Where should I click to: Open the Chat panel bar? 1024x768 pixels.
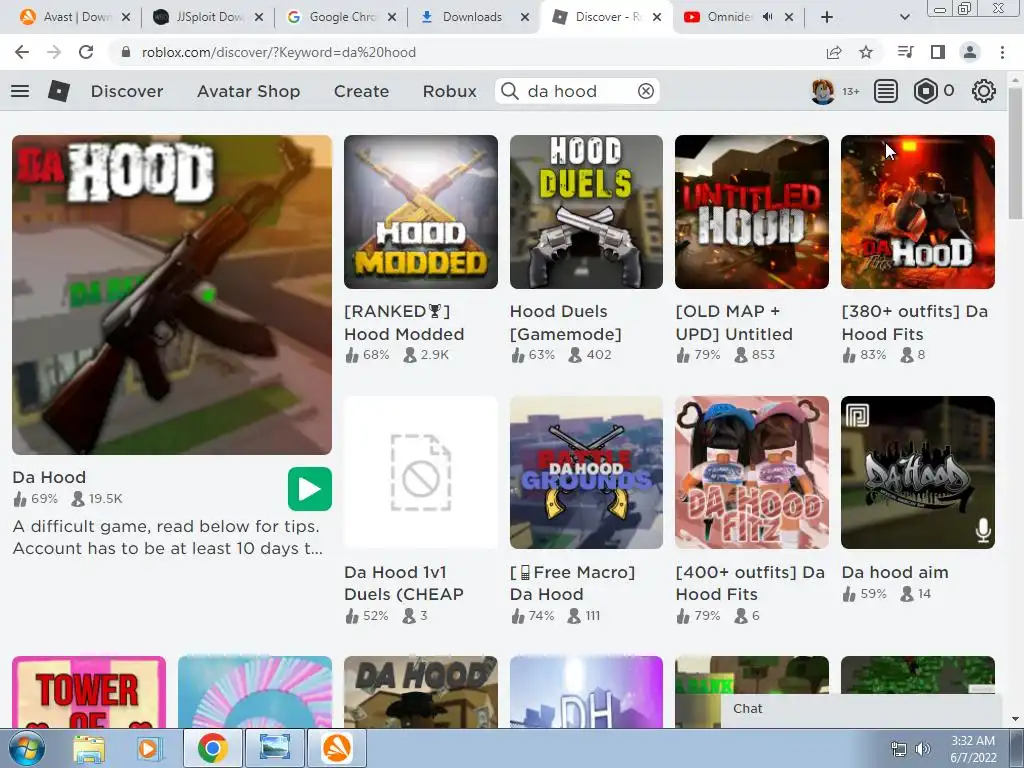point(861,709)
